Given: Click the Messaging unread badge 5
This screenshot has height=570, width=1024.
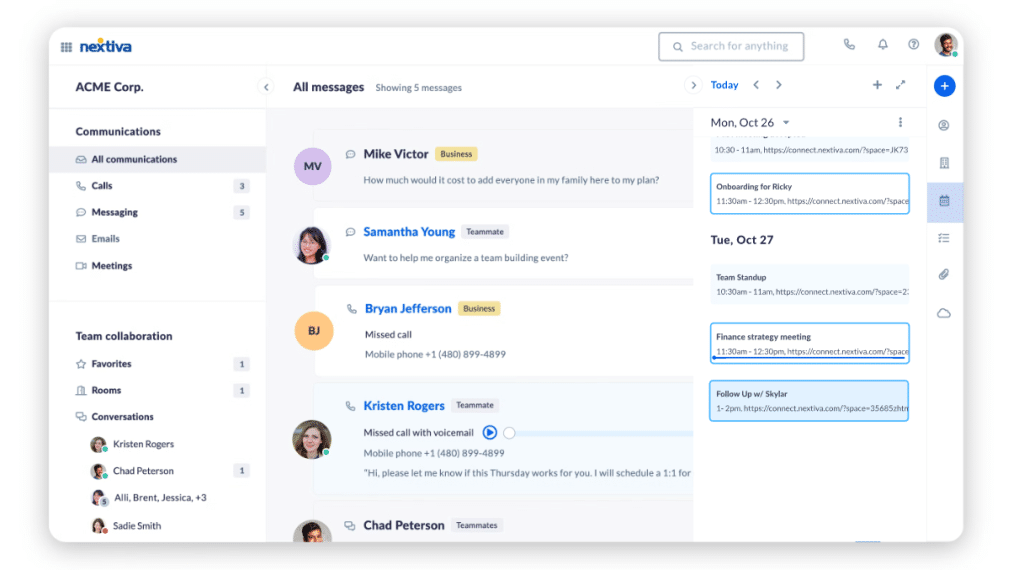Looking at the screenshot, I should (242, 212).
